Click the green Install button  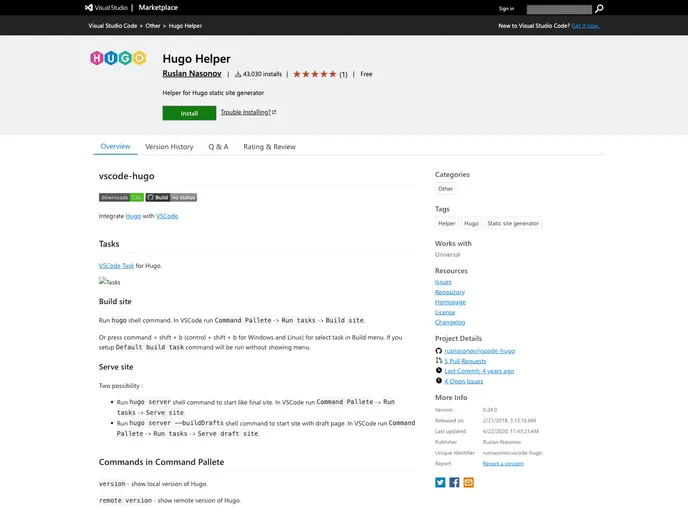(189, 113)
